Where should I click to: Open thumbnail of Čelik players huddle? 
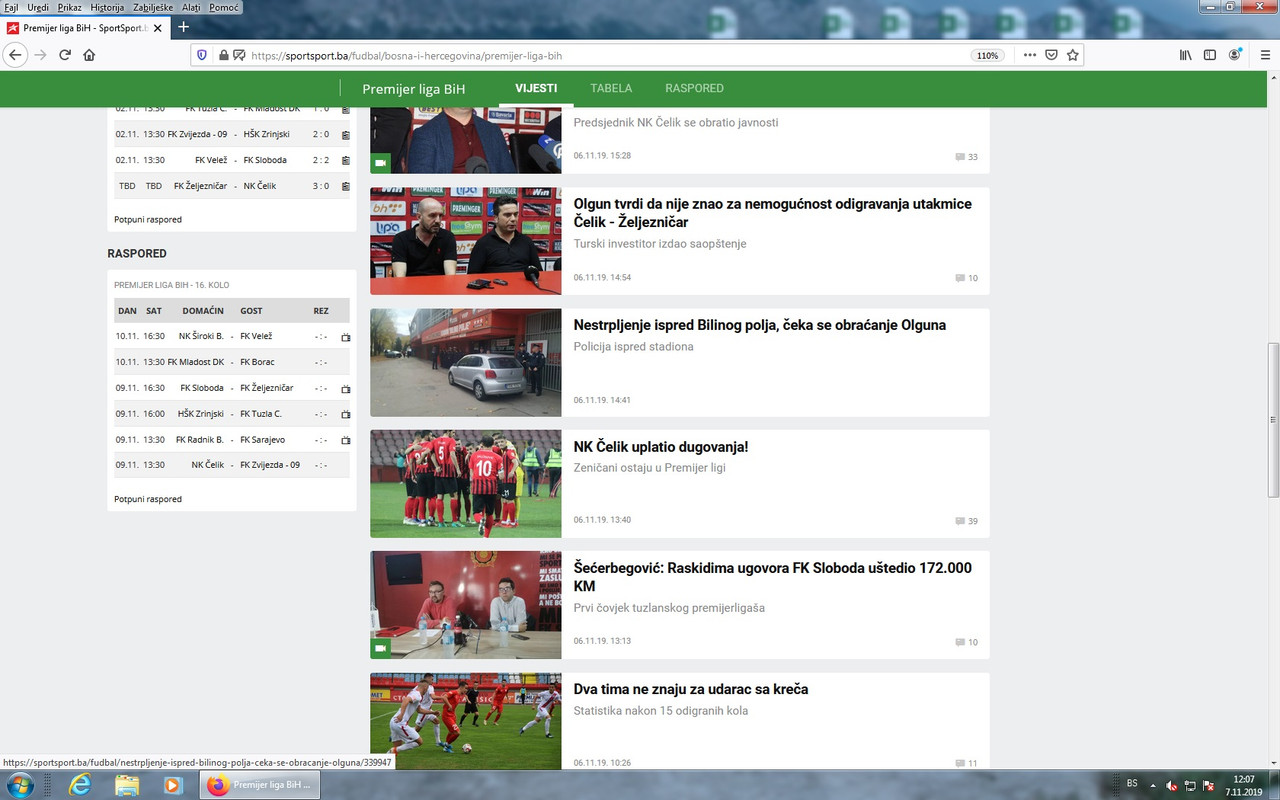click(x=466, y=484)
